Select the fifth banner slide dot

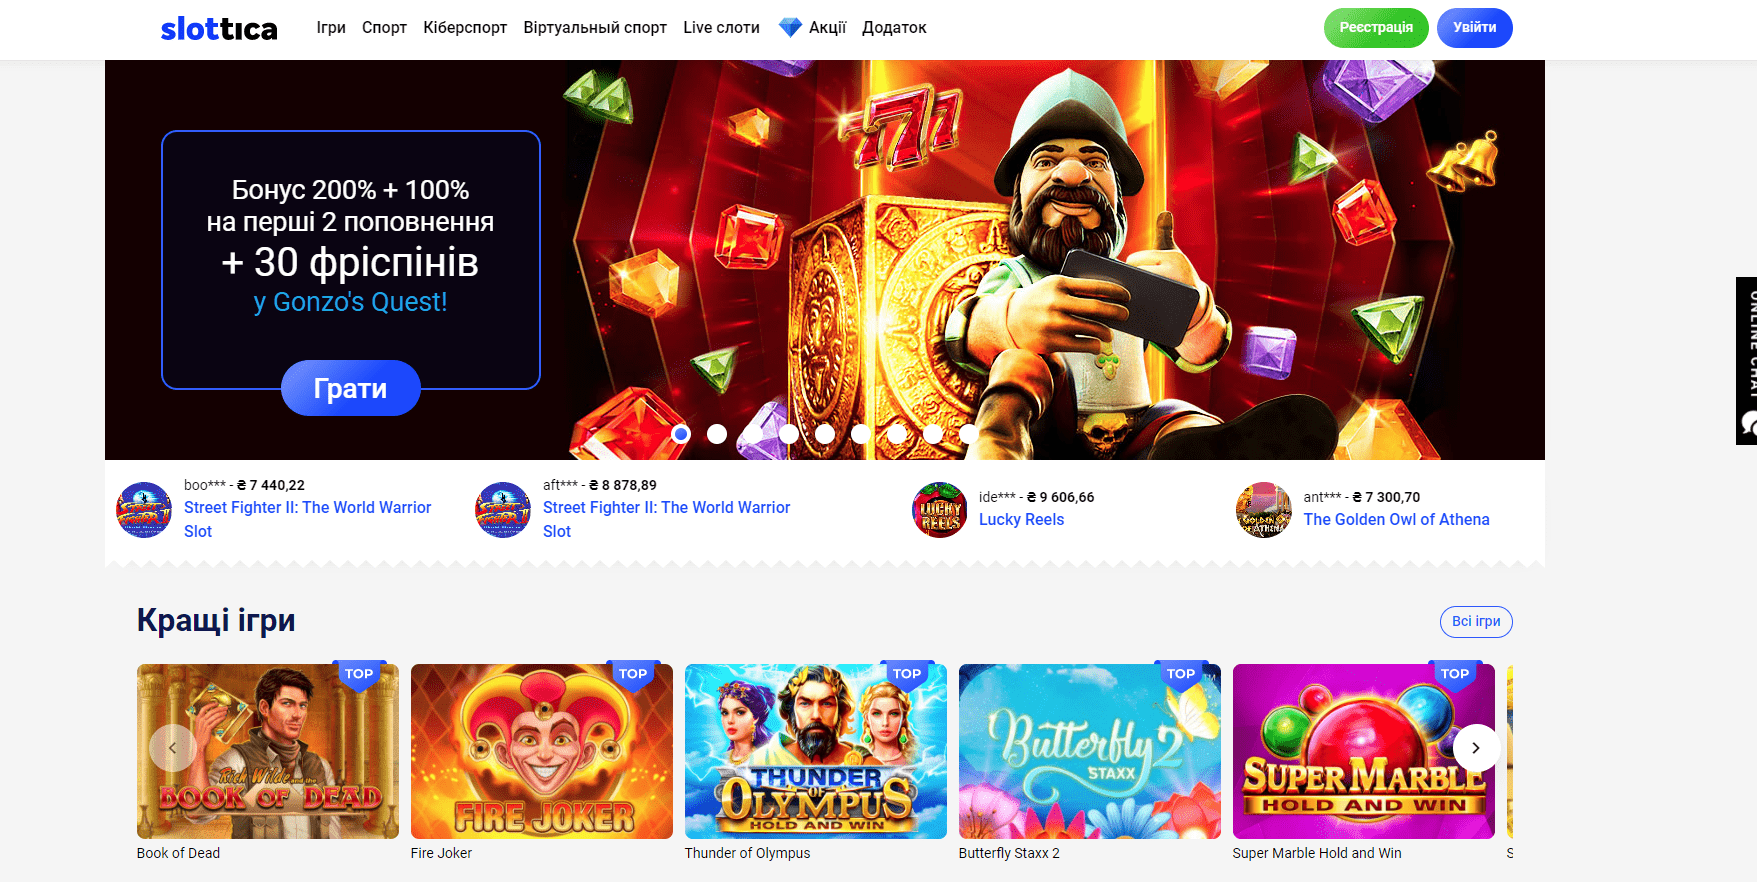coord(825,434)
